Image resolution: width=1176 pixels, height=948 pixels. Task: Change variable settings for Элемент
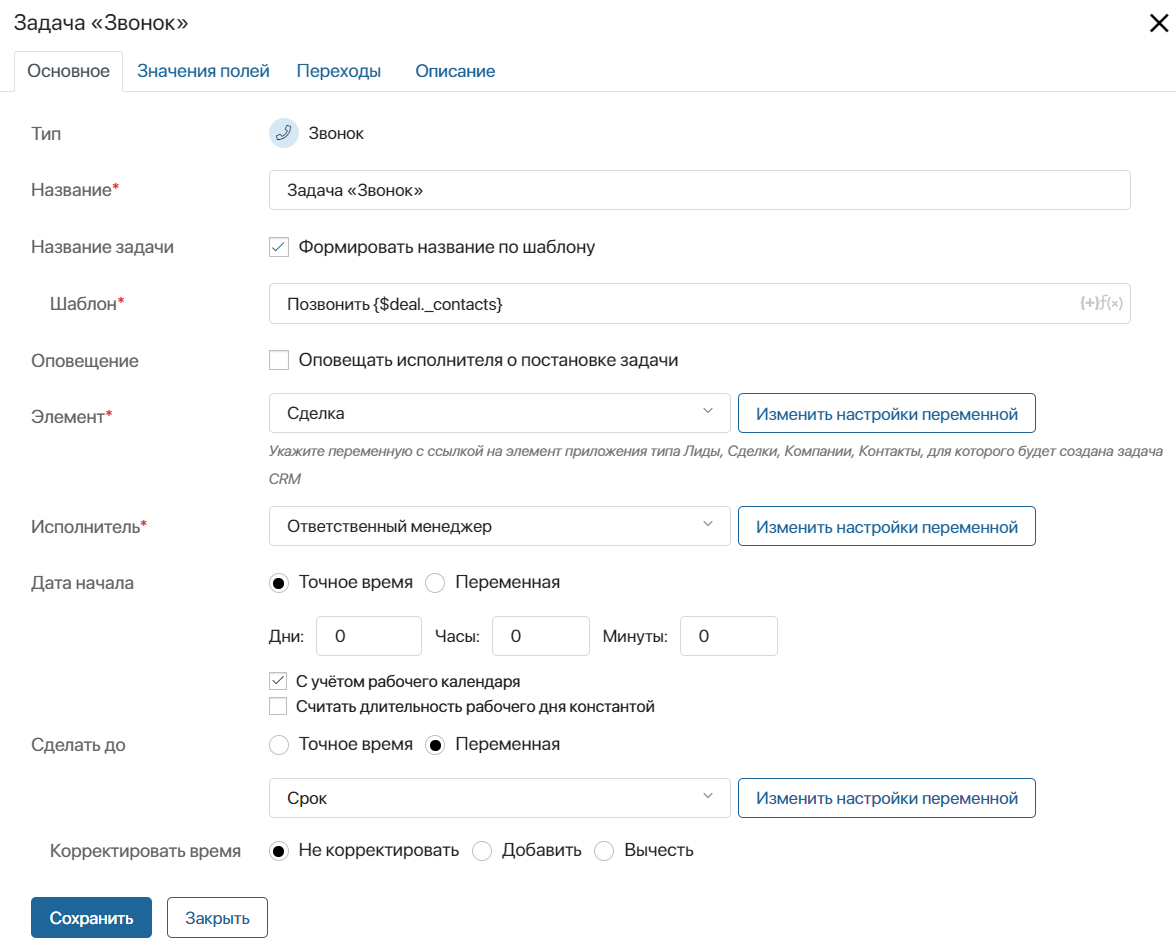[x=886, y=413]
